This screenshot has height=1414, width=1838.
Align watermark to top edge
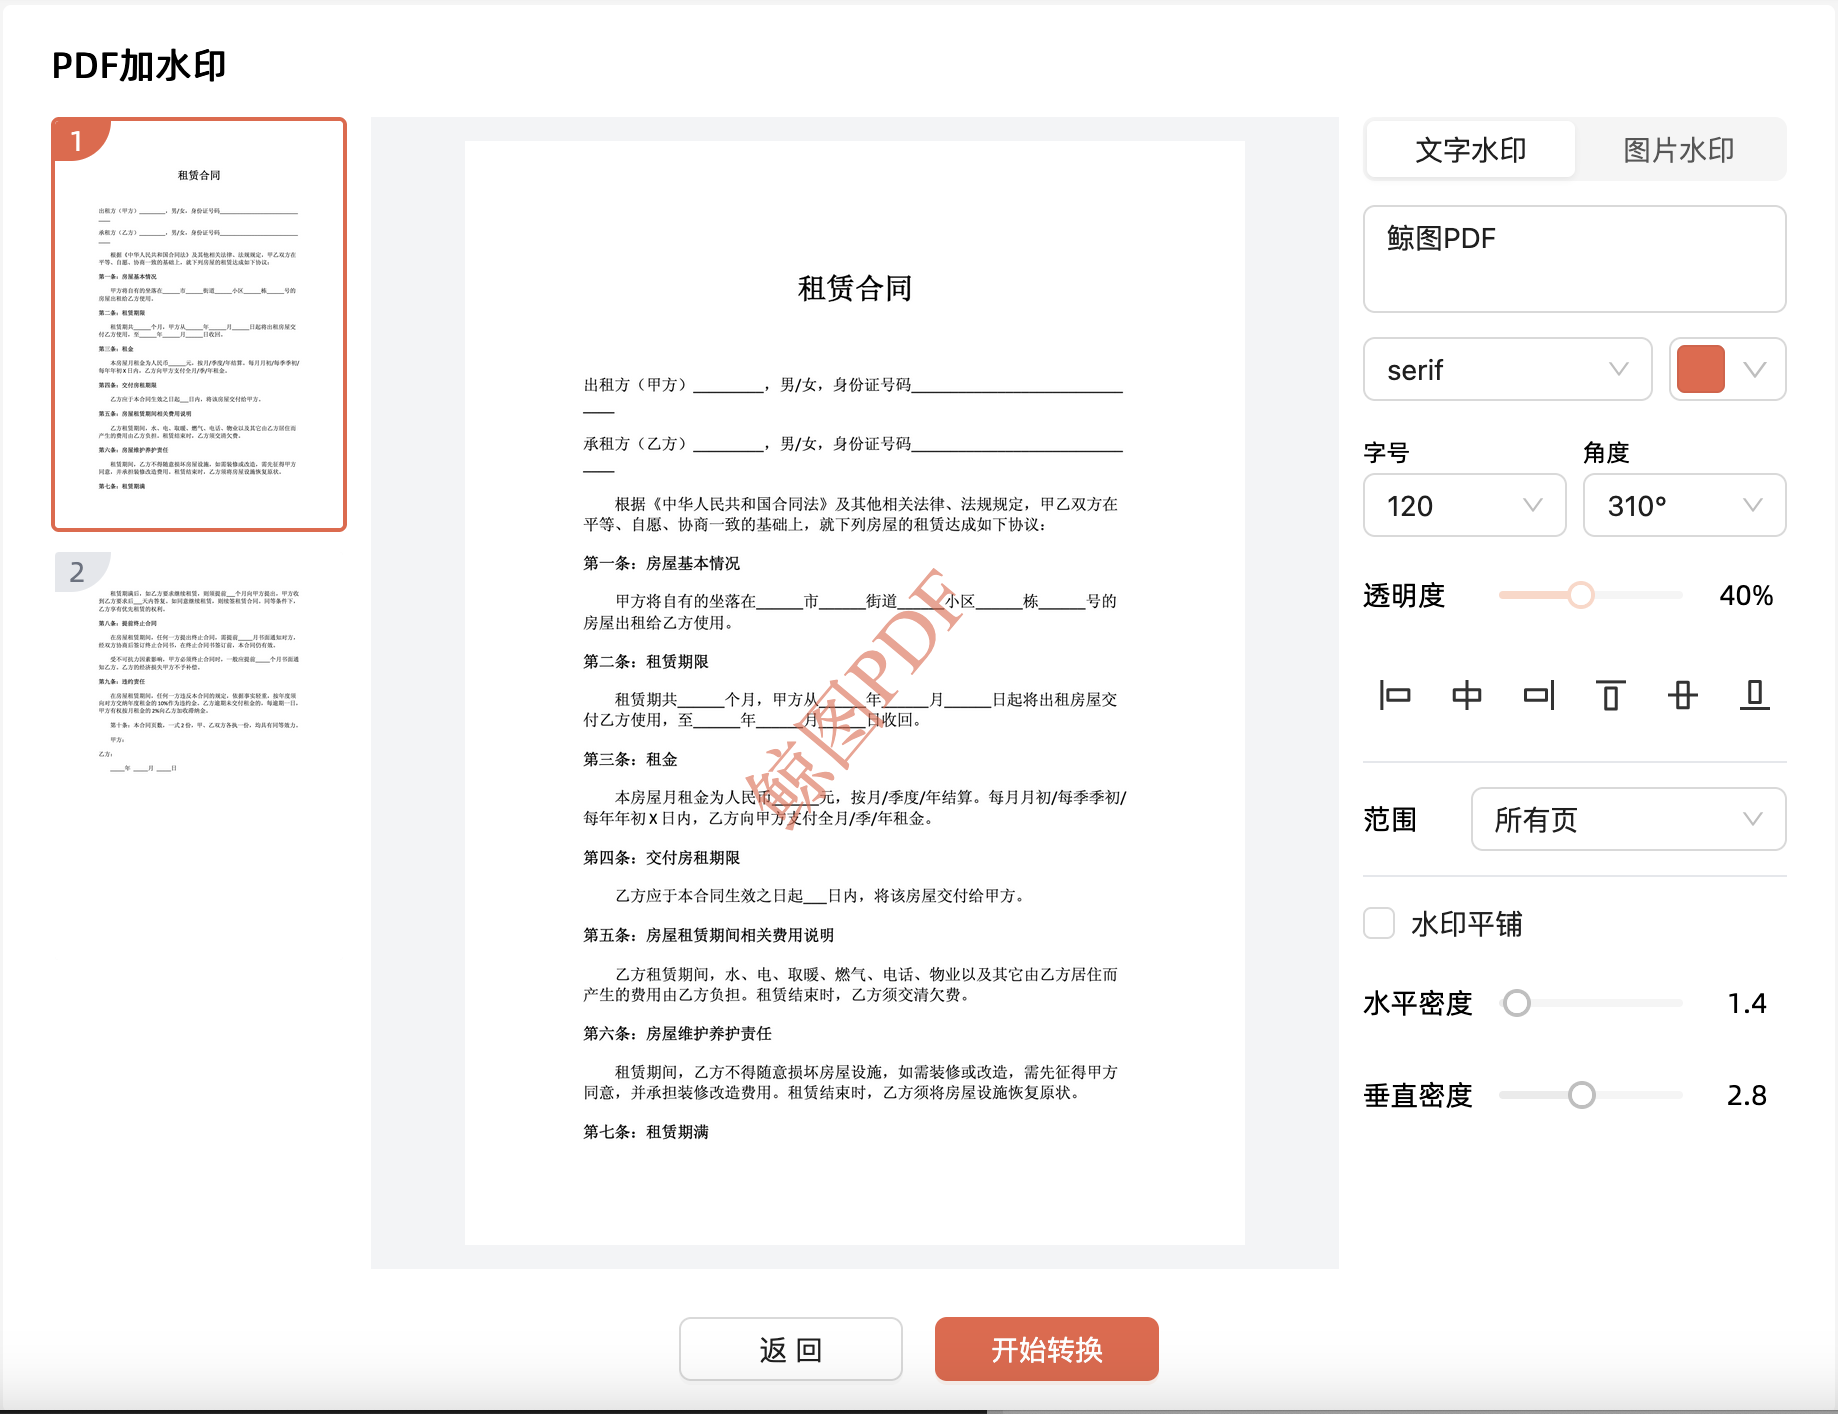click(x=1610, y=695)
